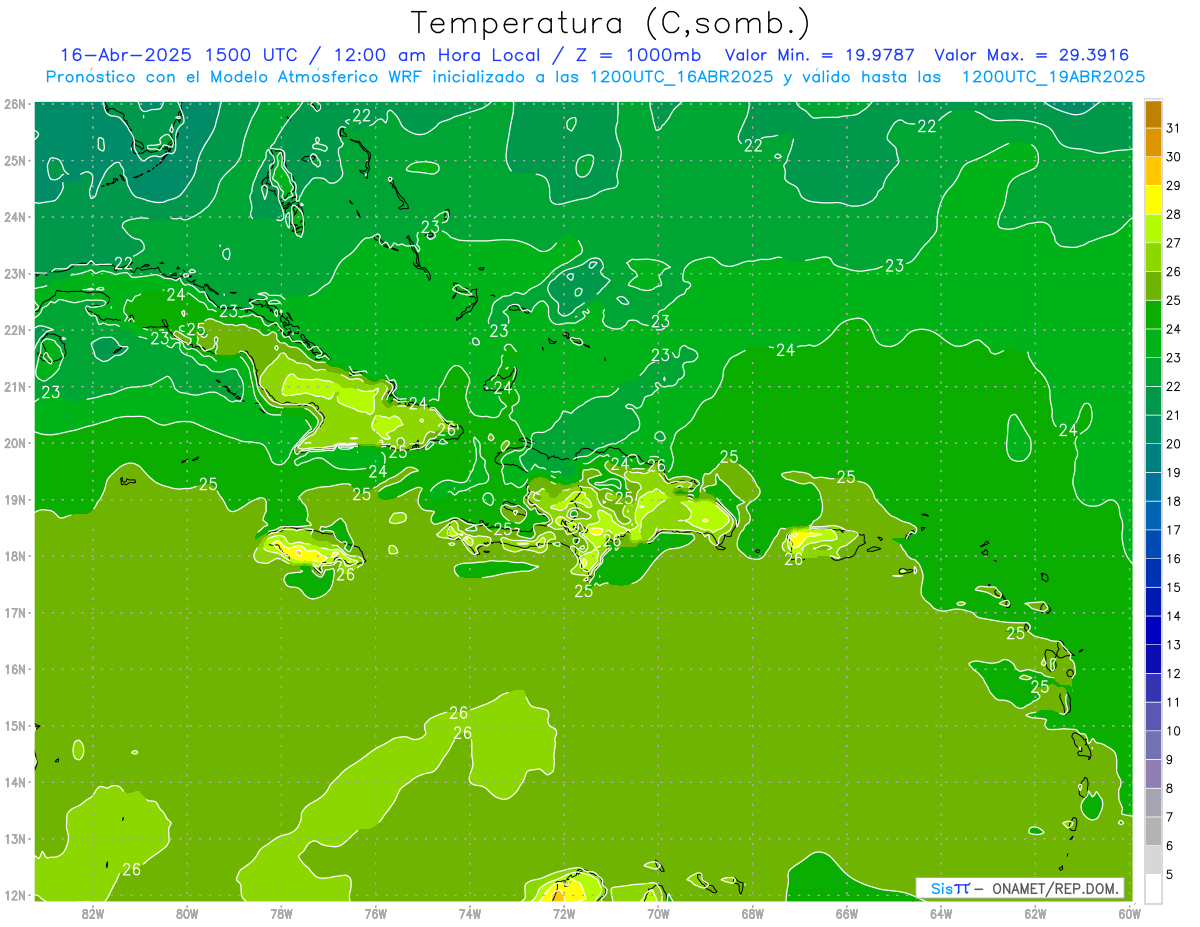Click the "78W" longitude axis label
This screenshot has height=927, width=1200.
coord(281,912)
